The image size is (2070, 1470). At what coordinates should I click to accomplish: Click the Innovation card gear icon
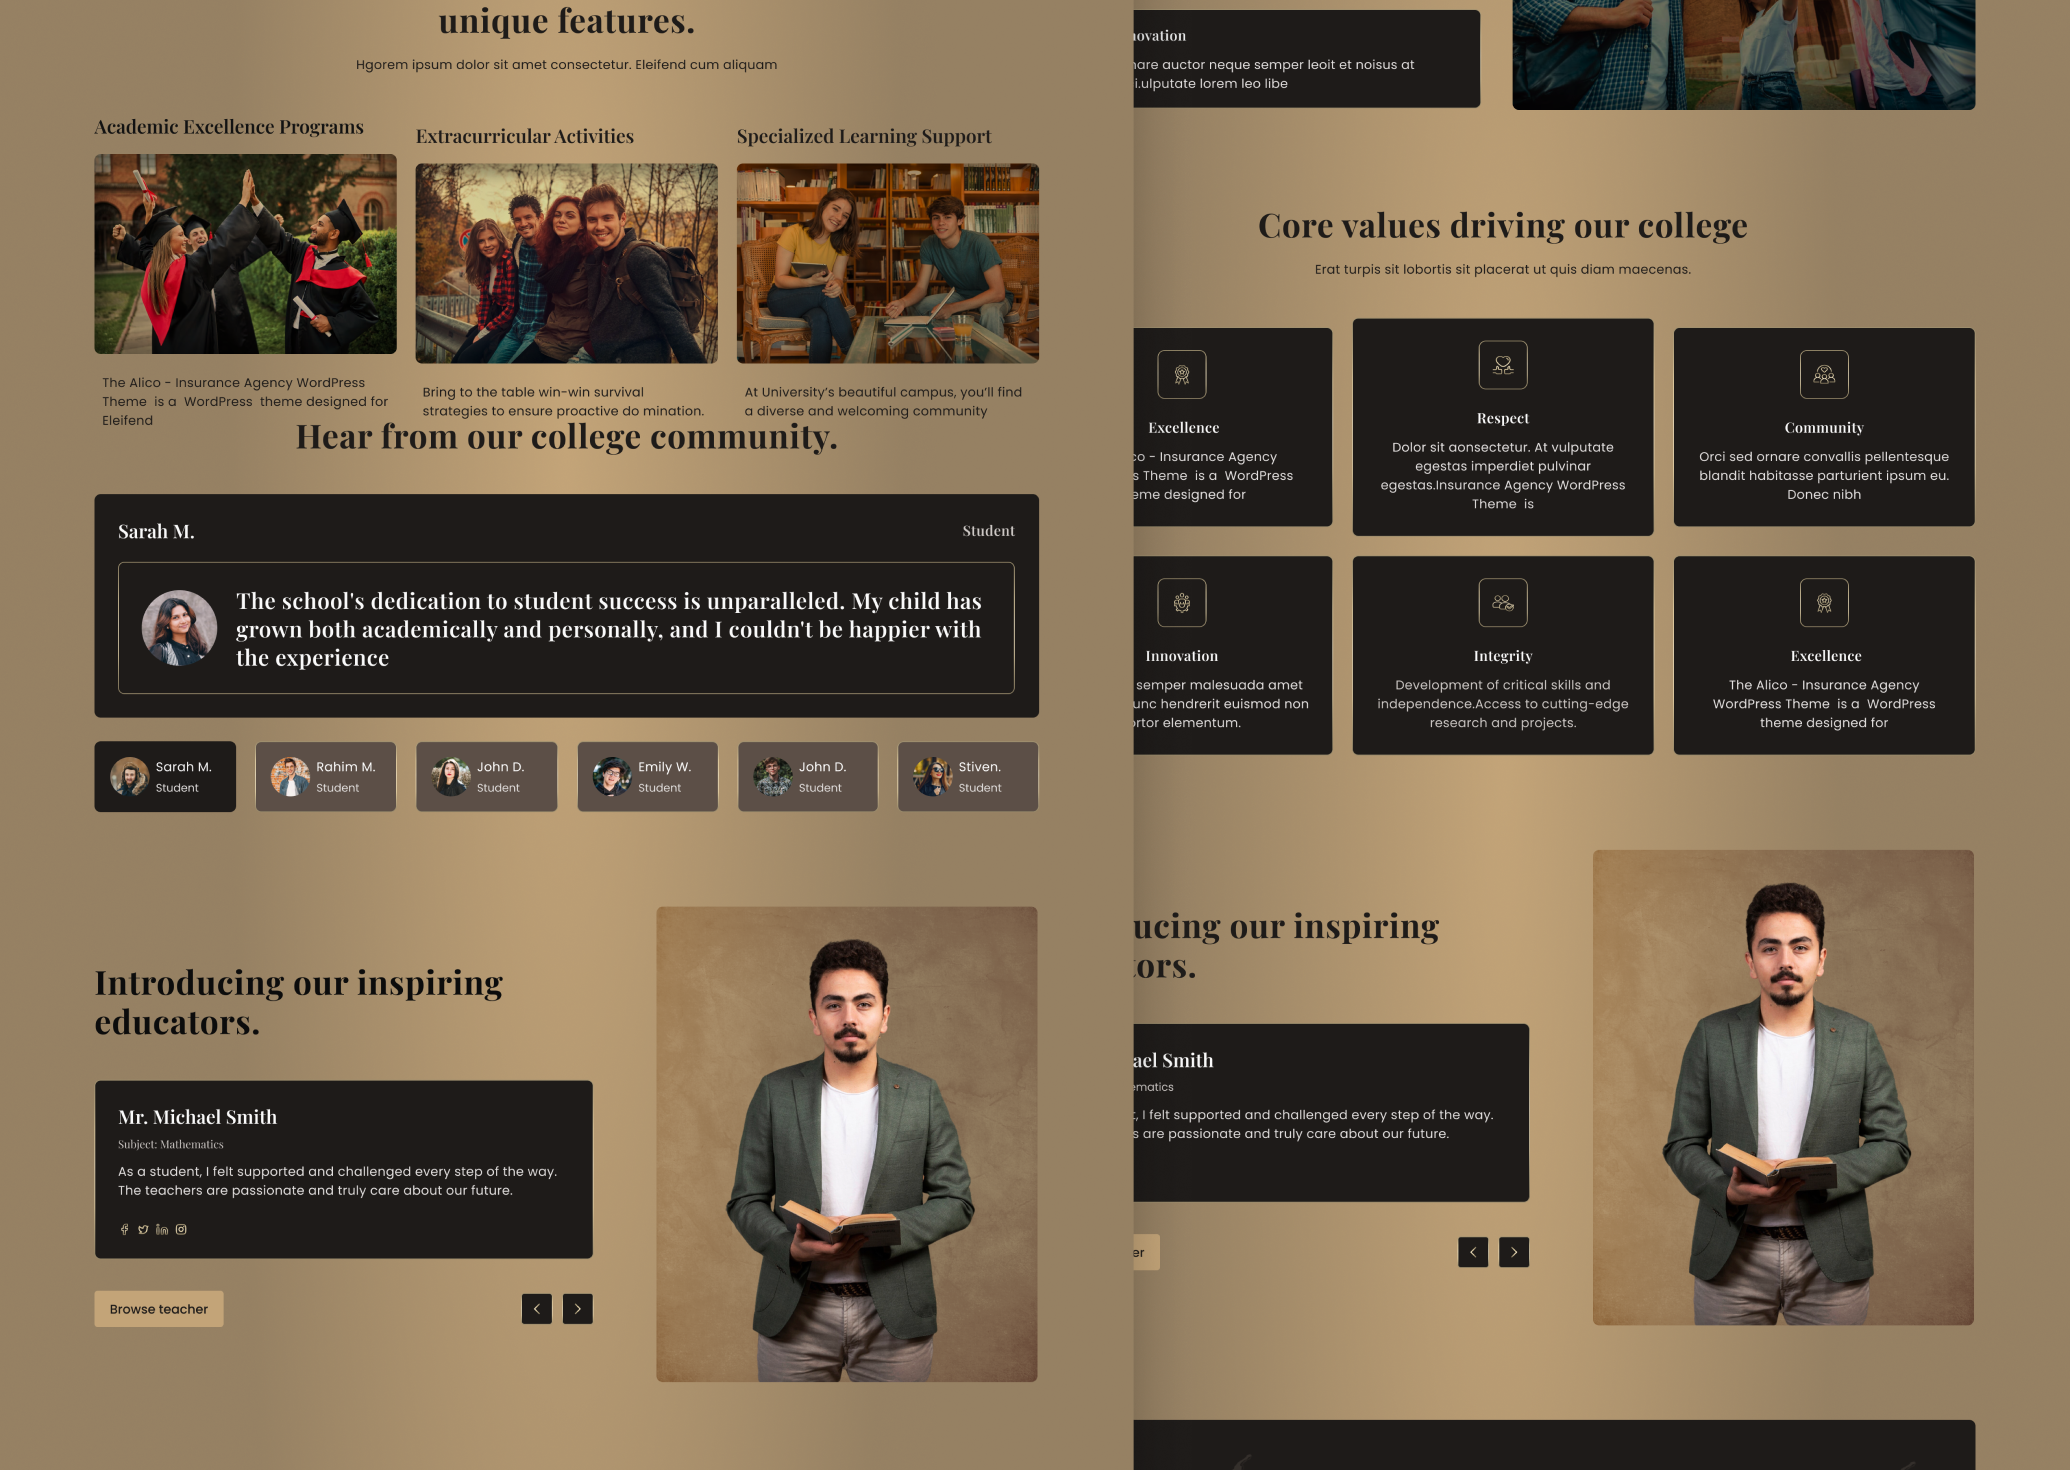[1181, 602]
